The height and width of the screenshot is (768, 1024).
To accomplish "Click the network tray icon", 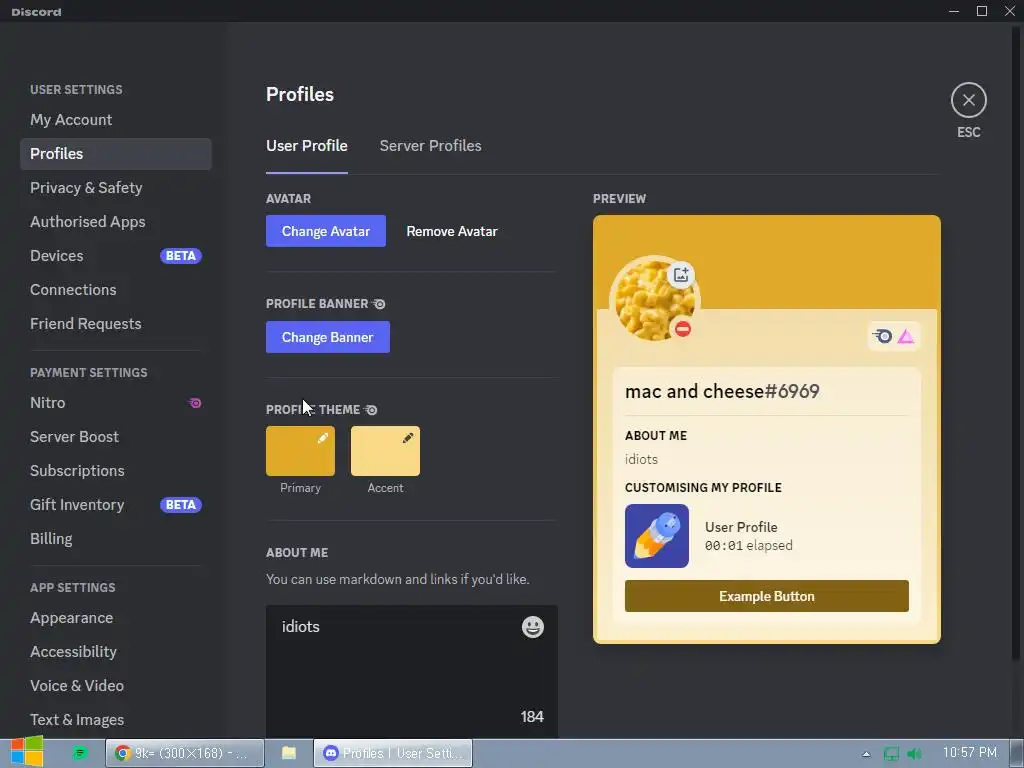I will pos(891,754).
